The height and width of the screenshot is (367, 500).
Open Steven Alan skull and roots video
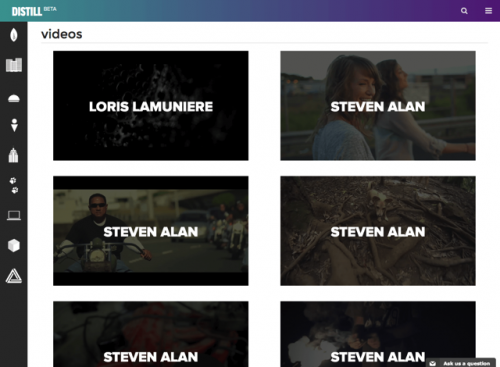click(x=378, y=231)
